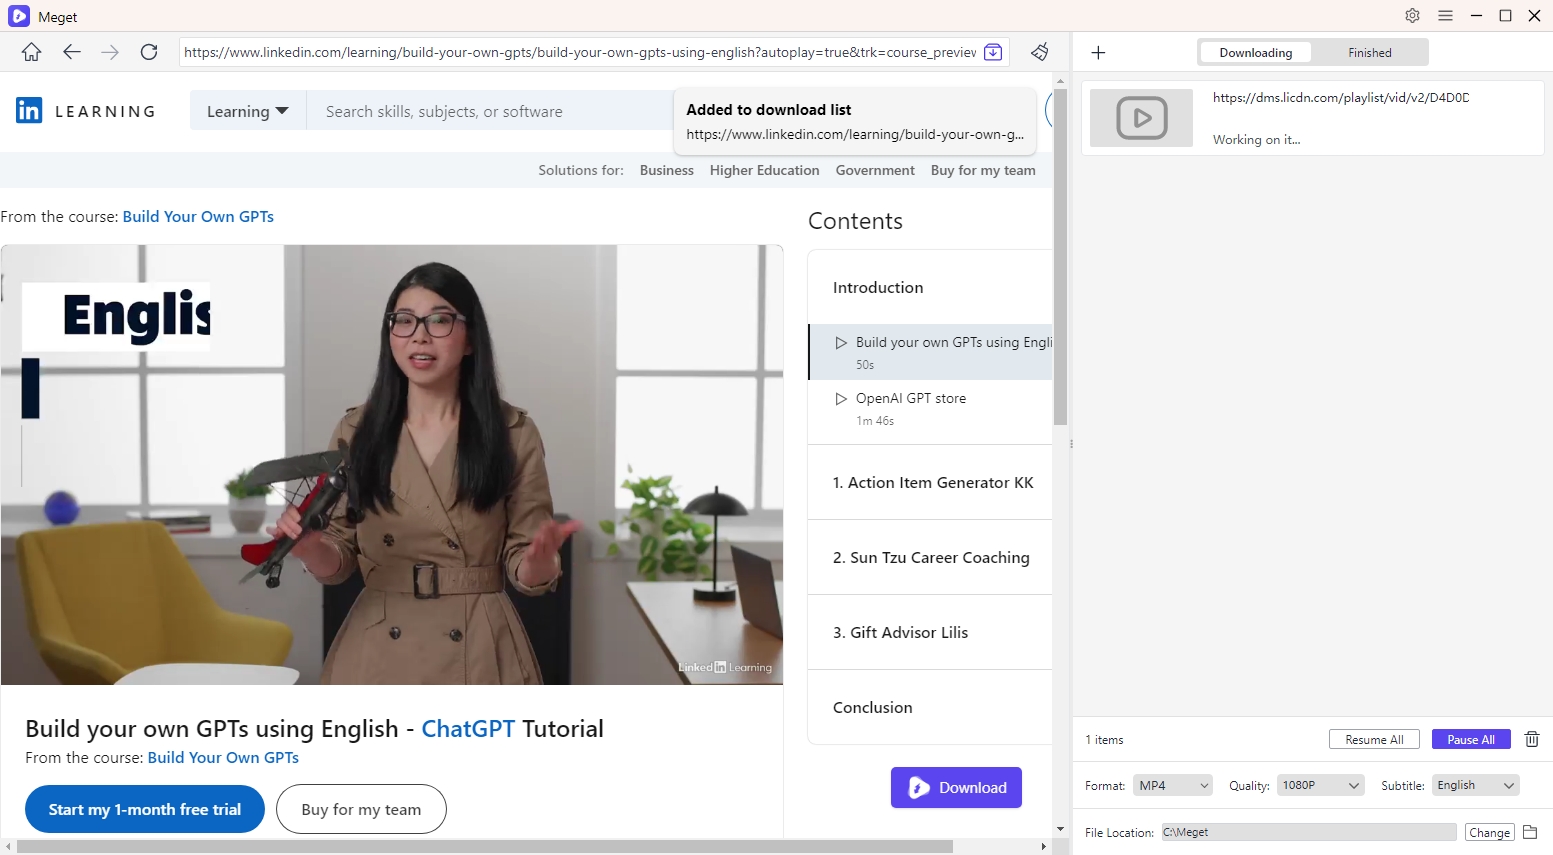Open Buy for my team header link

coord(983,170)
